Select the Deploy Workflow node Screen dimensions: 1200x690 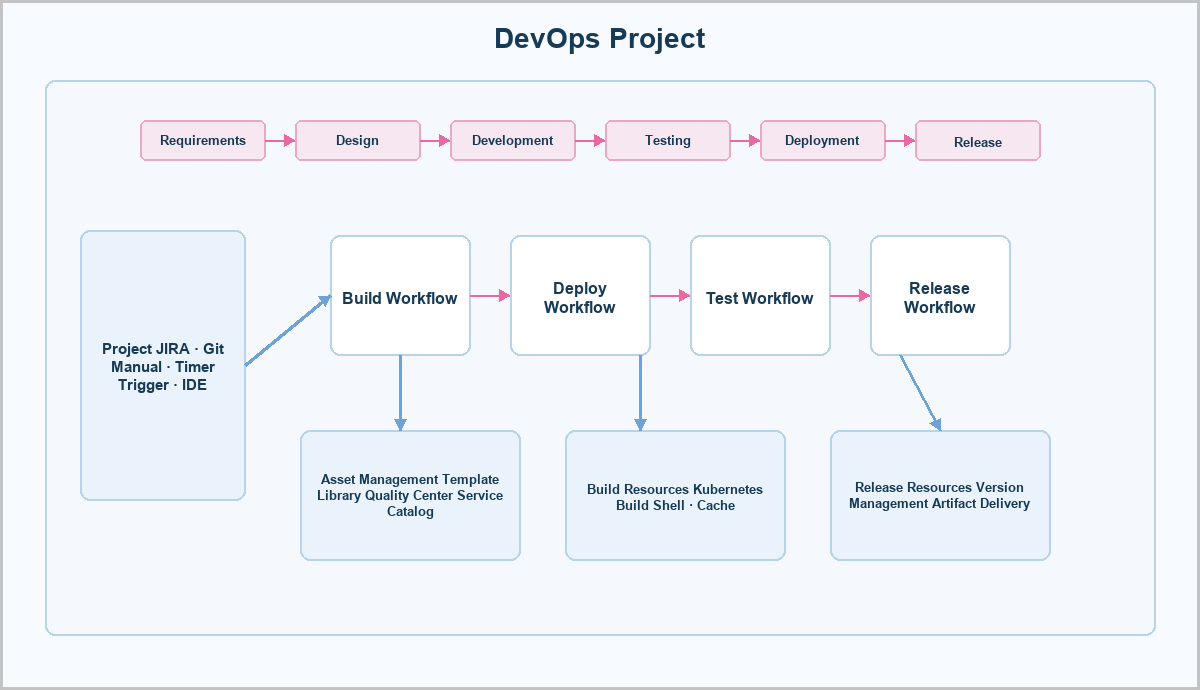580,296
